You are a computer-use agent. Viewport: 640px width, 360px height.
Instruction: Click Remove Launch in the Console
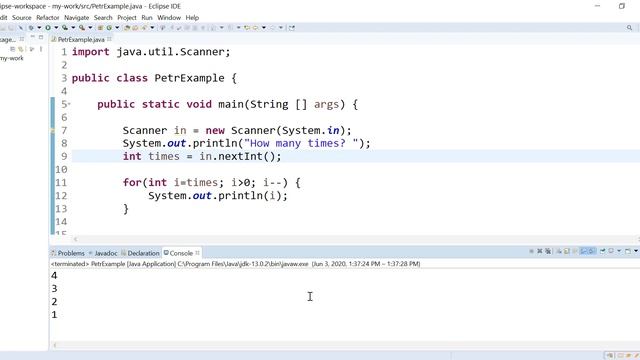tap(540, 251)
